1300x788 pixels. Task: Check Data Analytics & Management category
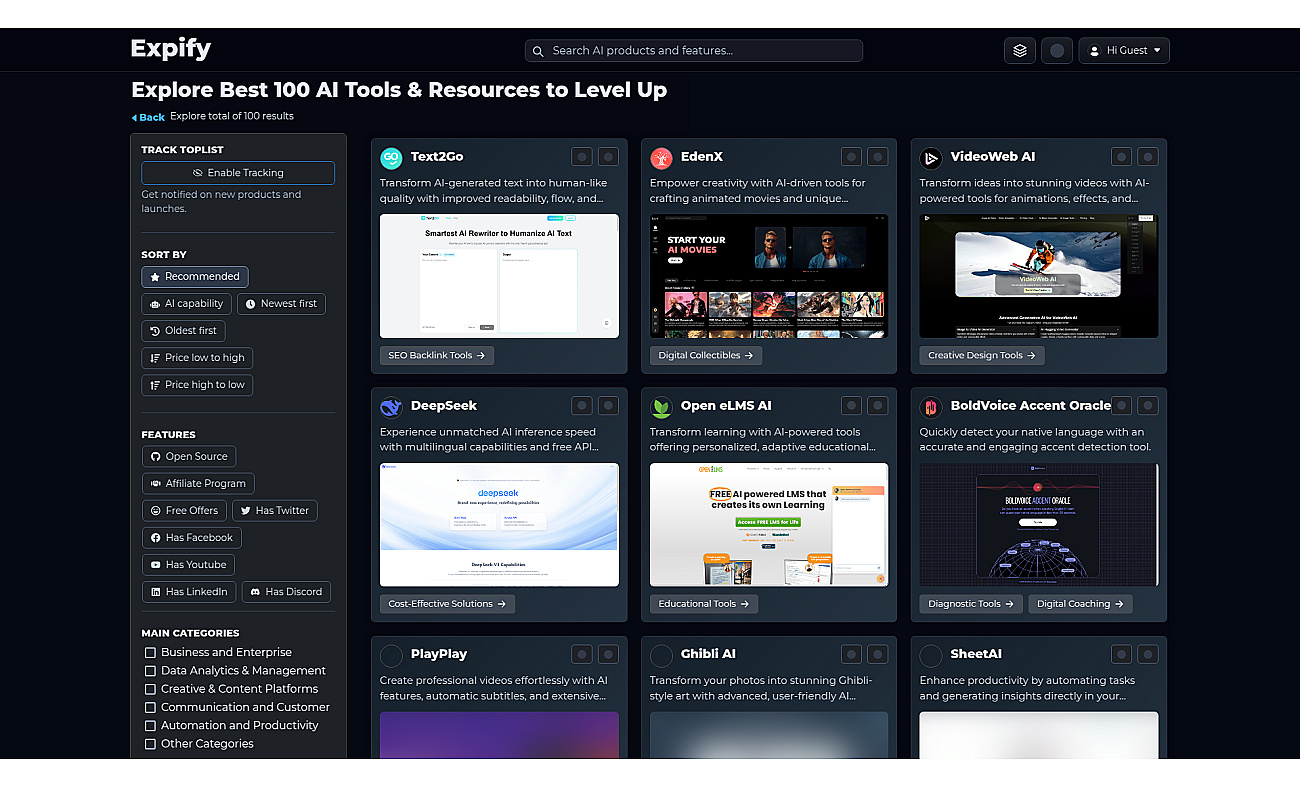pos(151,671)
